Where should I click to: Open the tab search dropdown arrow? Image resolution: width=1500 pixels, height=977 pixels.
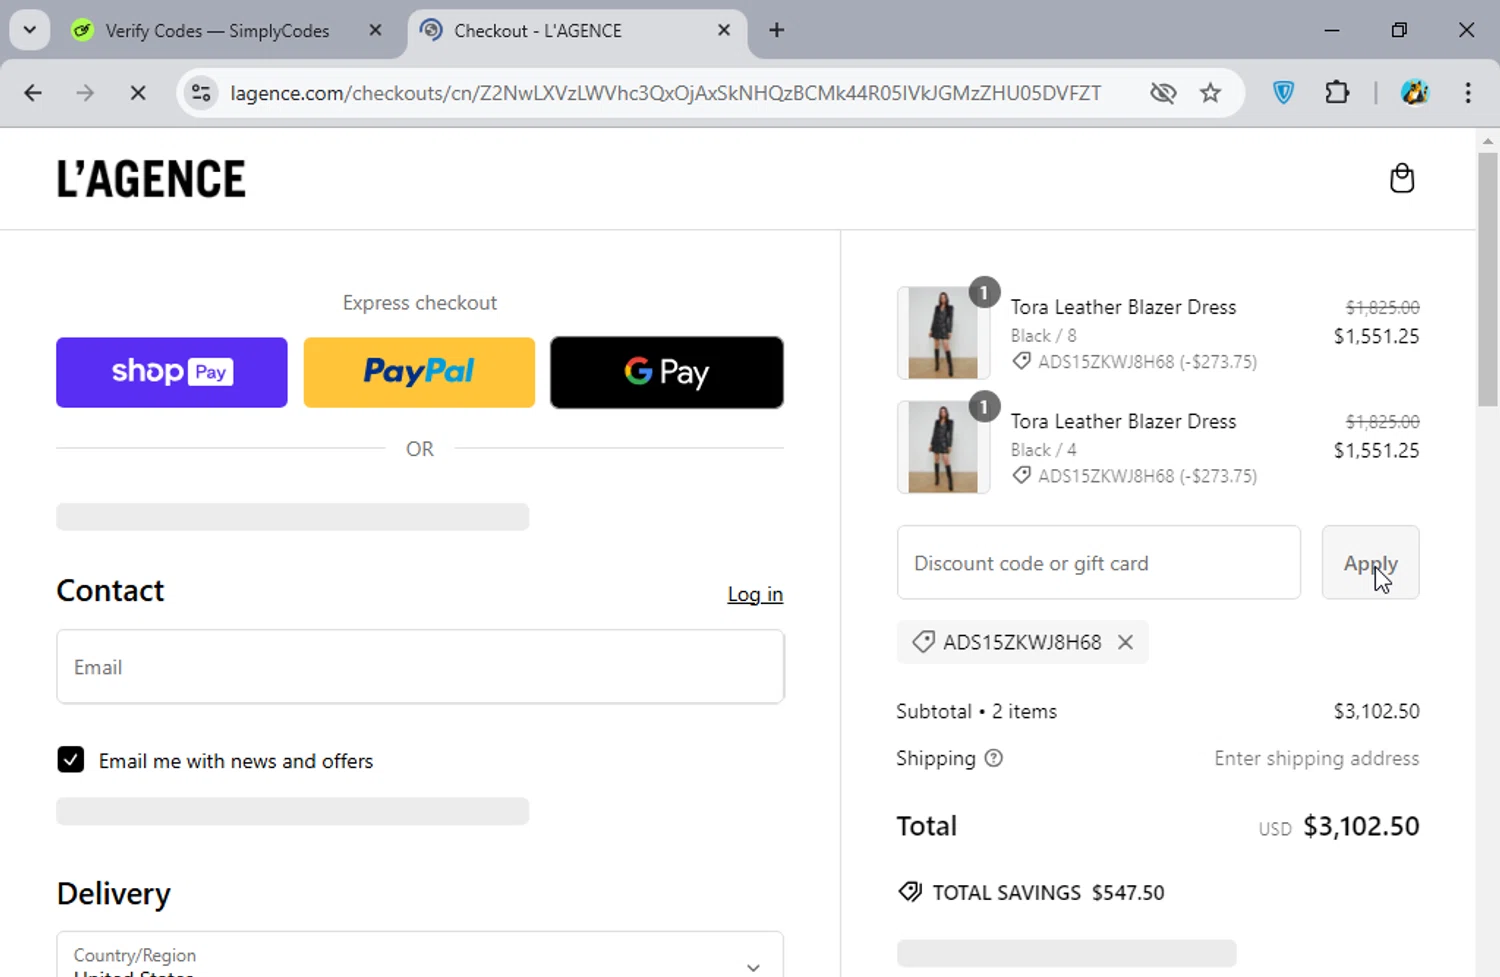click(30, 30)
